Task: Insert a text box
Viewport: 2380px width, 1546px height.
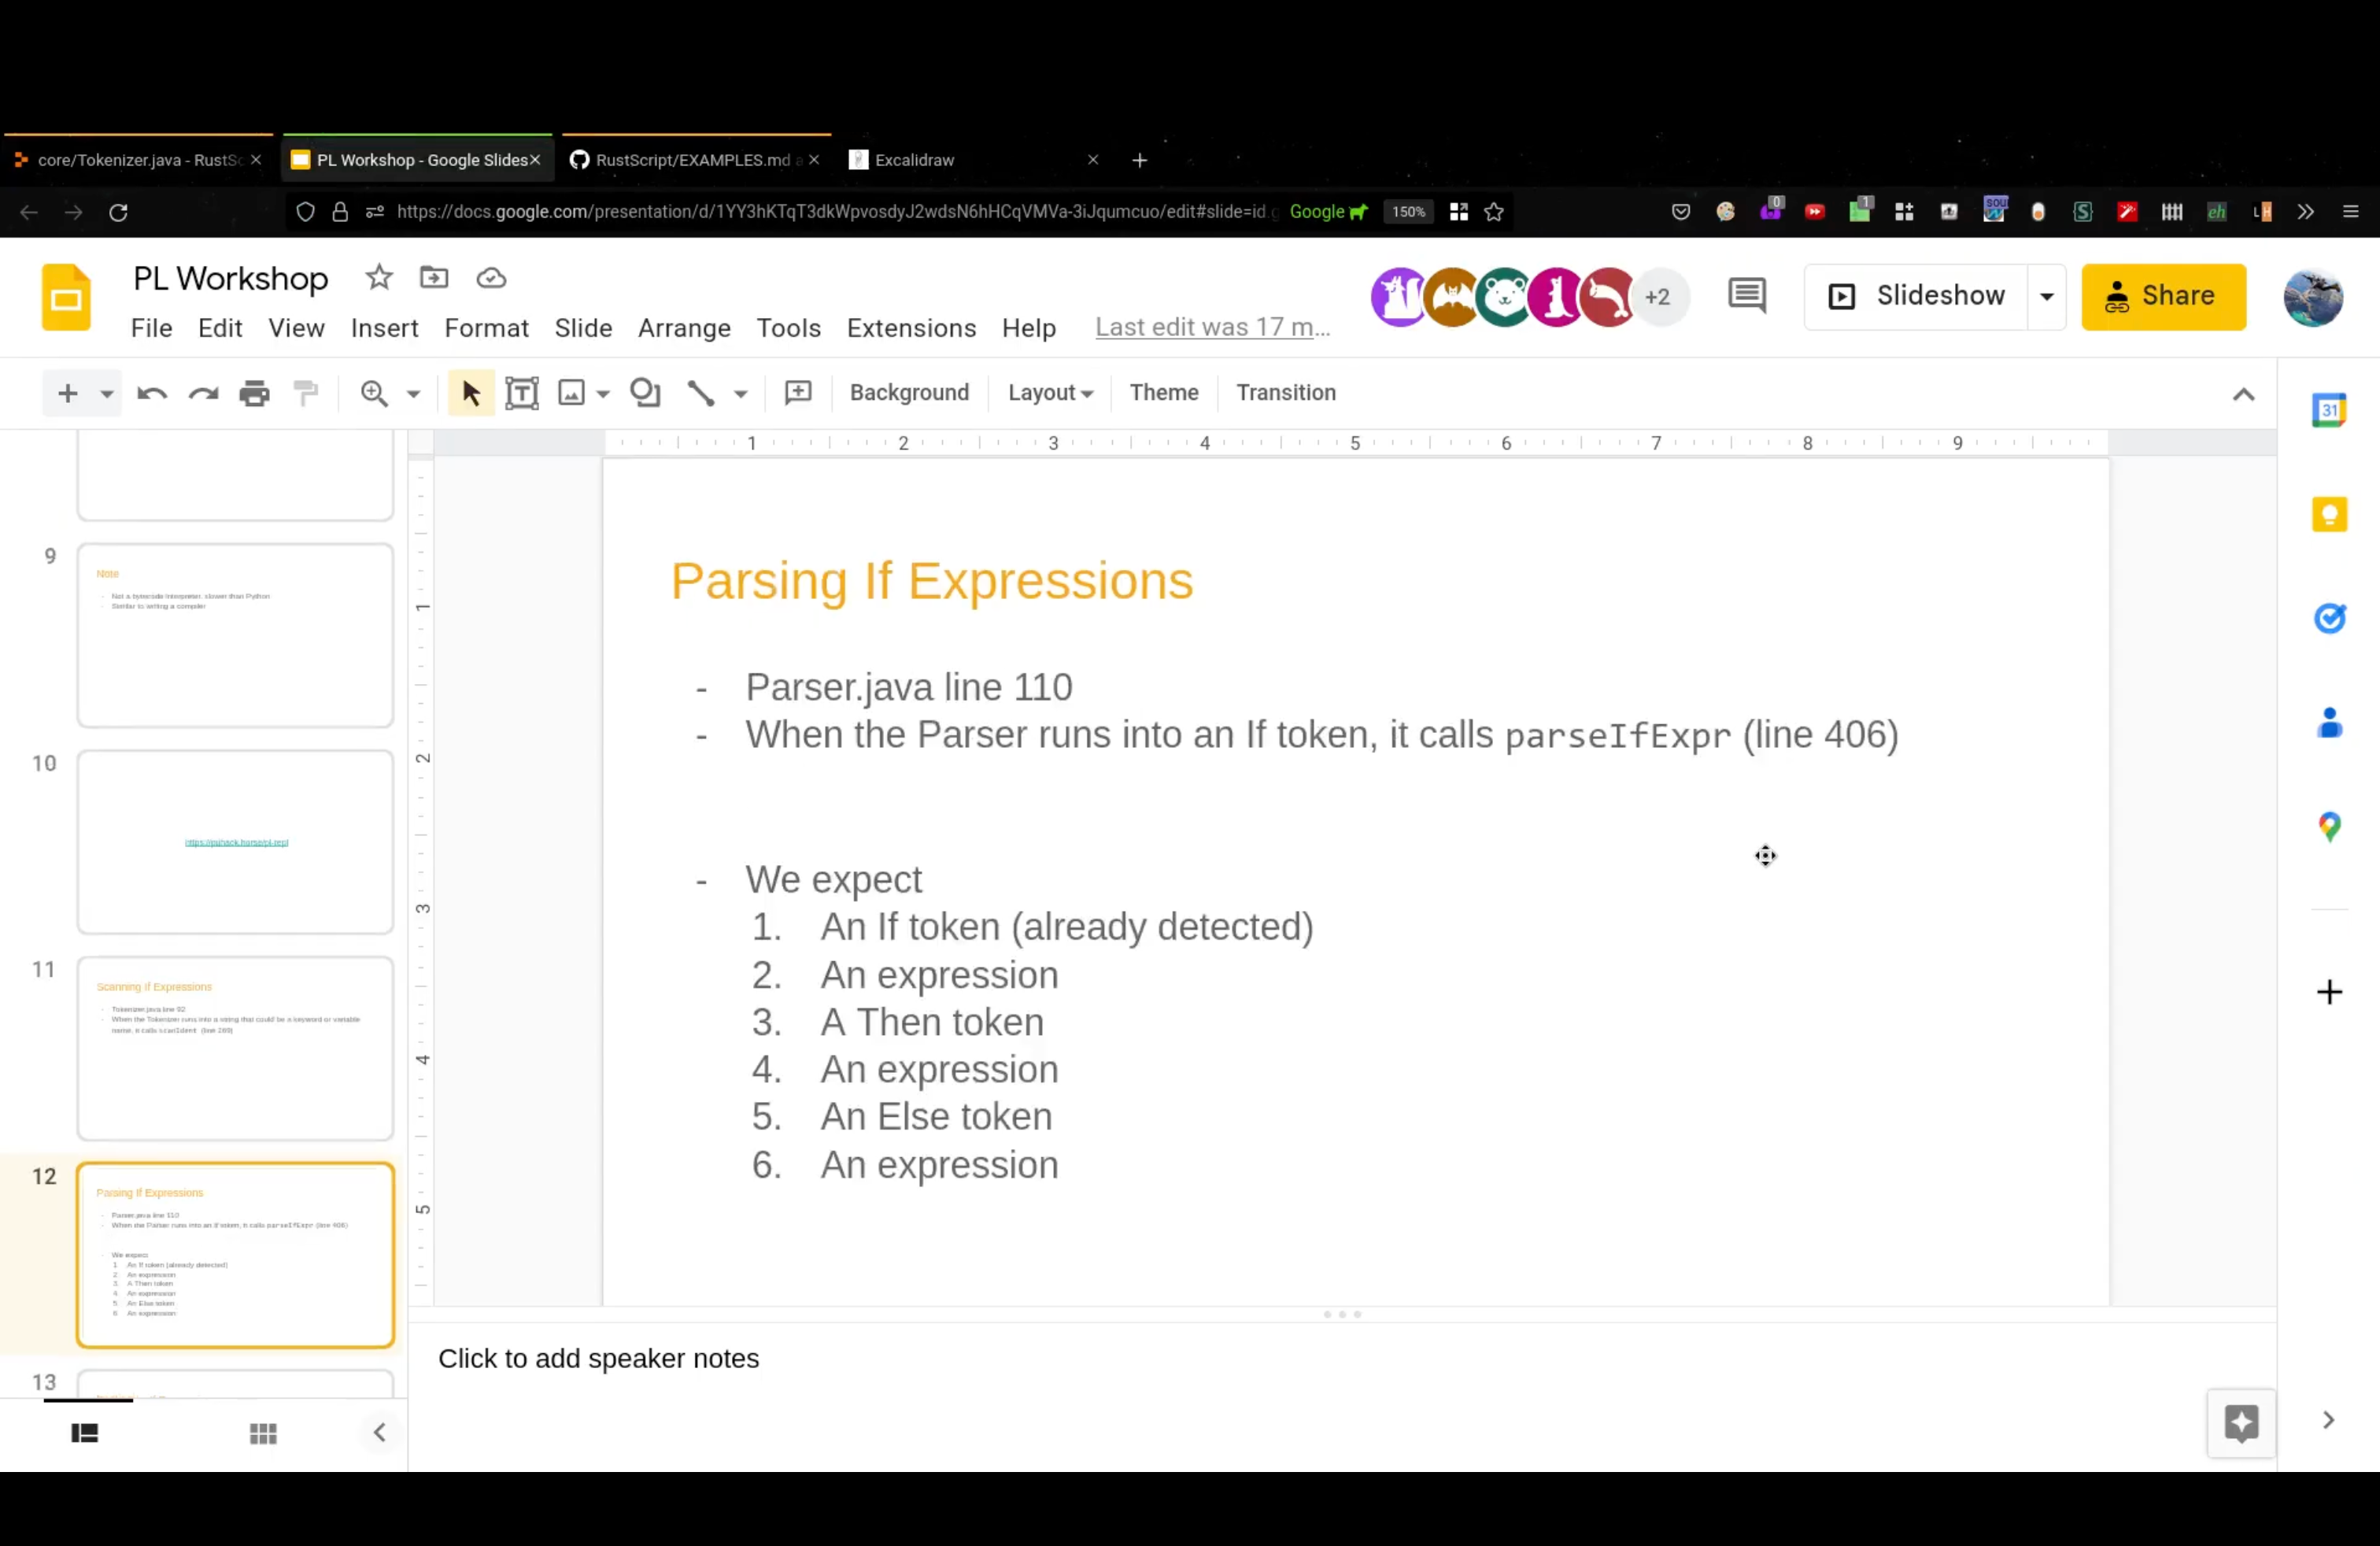Action: [522, 393]
